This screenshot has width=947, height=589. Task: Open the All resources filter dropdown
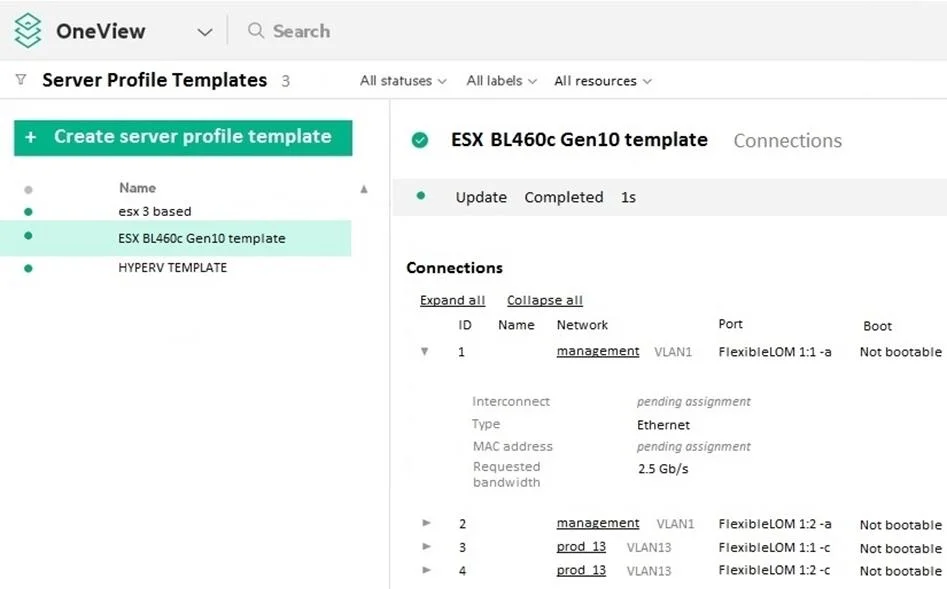(x=603, y=81)
